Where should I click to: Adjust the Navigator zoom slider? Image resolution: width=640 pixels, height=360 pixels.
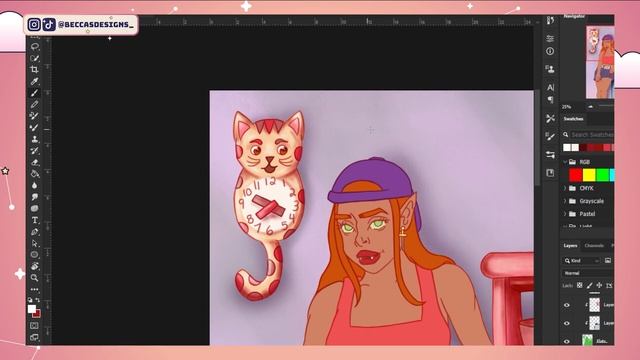(x=607, y=107)
